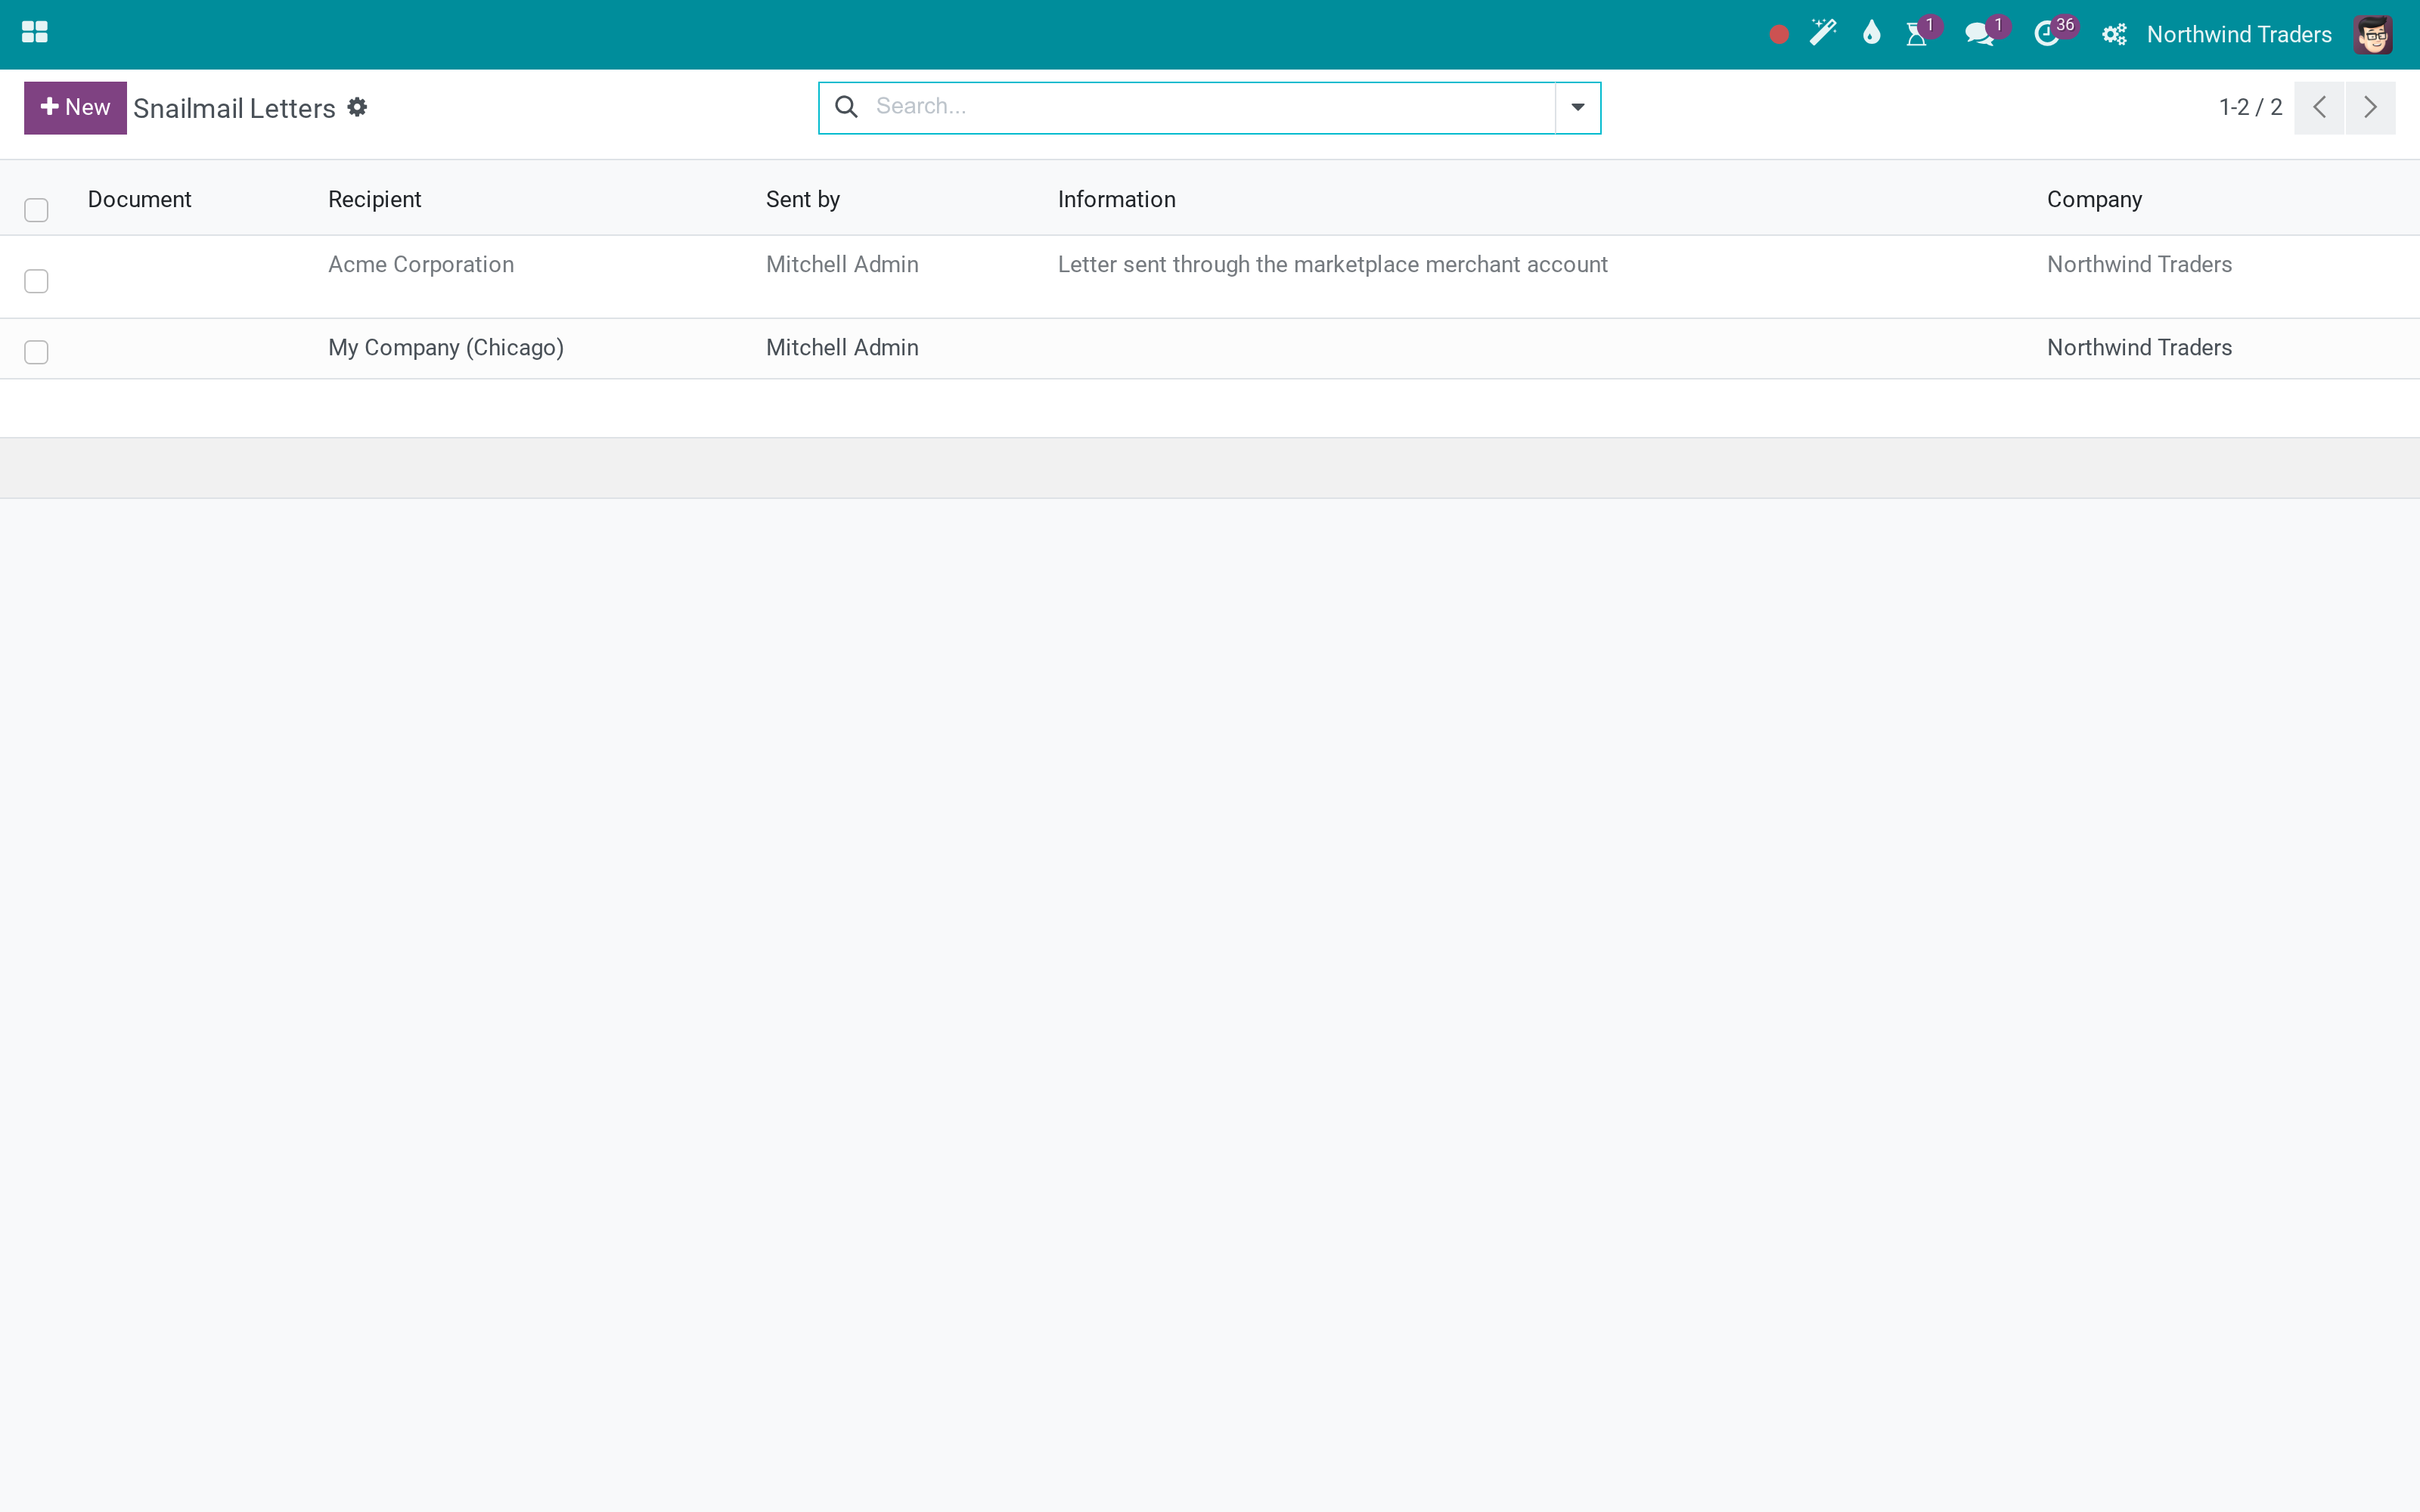Viewport: 2420px width, 1512px height.
Task: Open the My Company (Chicago) recipient record
Action: (446, 347)
